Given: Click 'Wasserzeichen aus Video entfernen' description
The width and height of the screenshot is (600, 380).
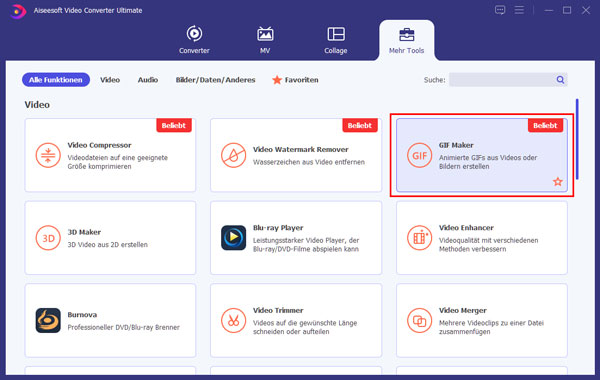Looking at the screenshot, I should pyautogui.click(x=309, y=162).
